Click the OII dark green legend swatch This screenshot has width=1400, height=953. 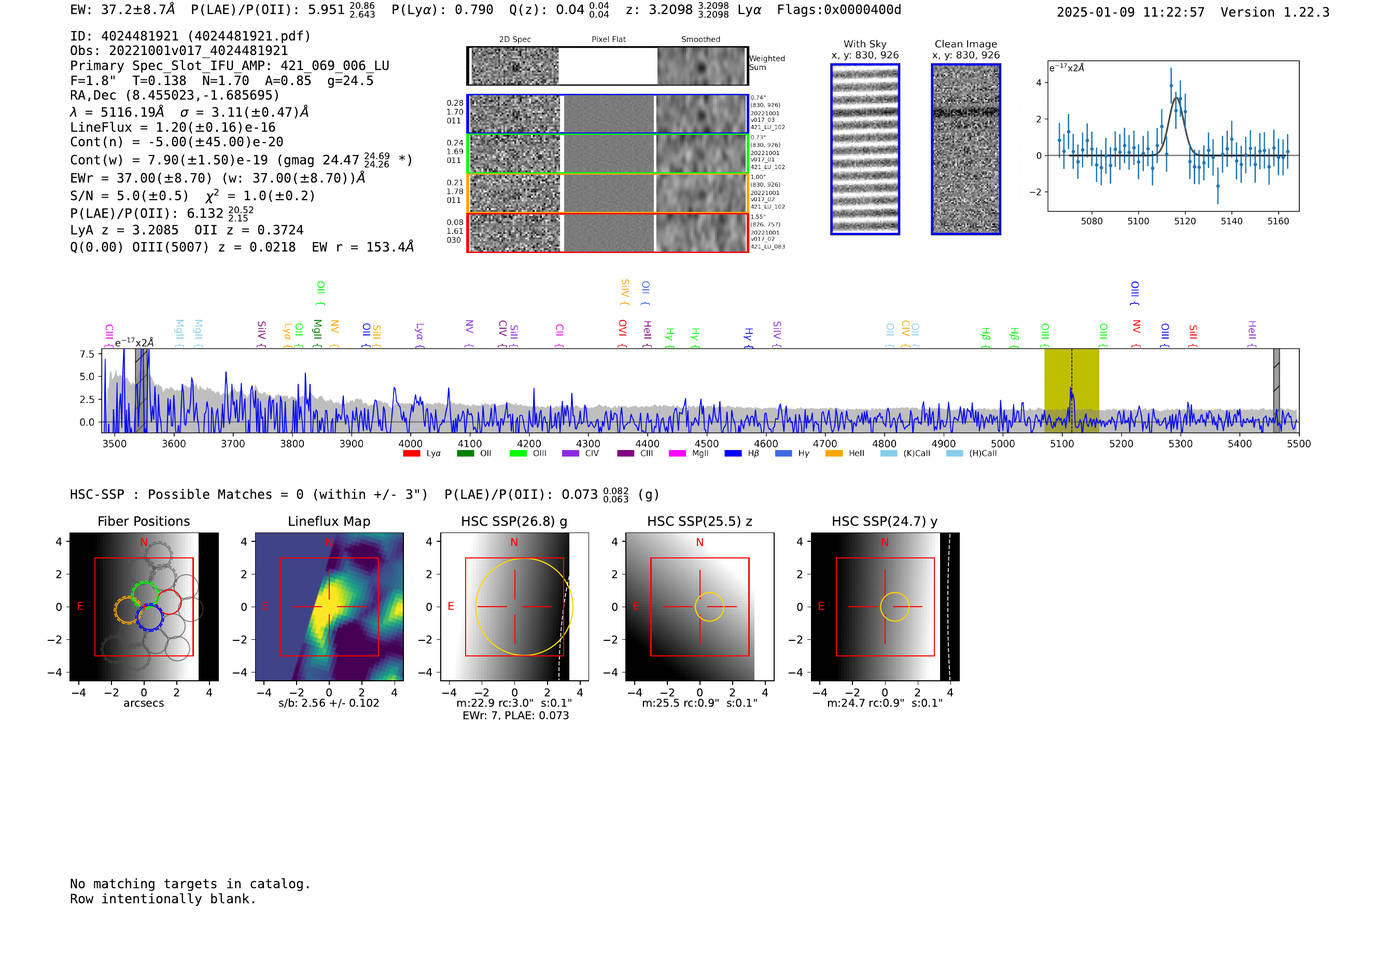point(465,453)
